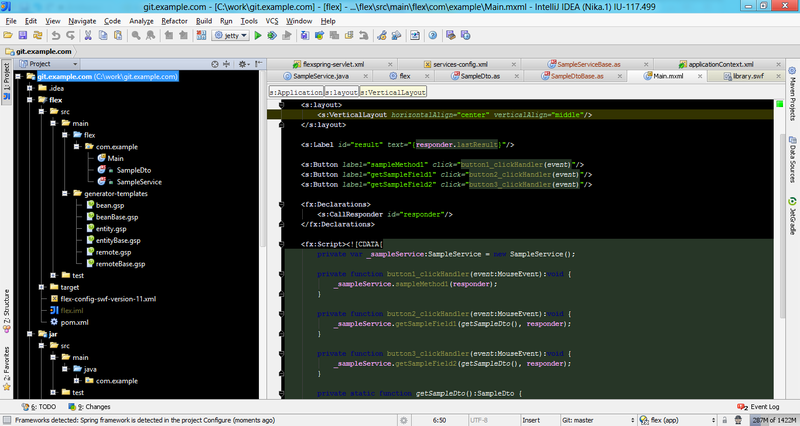Screen dimensions: 800x426
Task: Click the editor vertical scrollbar
Action: click(782, 224)
